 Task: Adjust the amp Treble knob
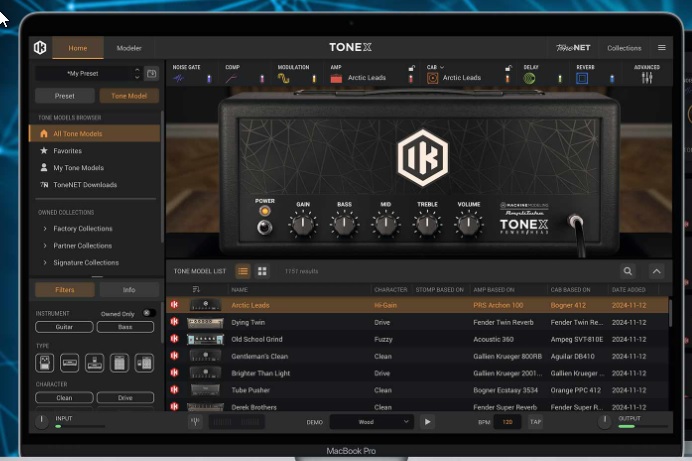(x=427, y=224)
